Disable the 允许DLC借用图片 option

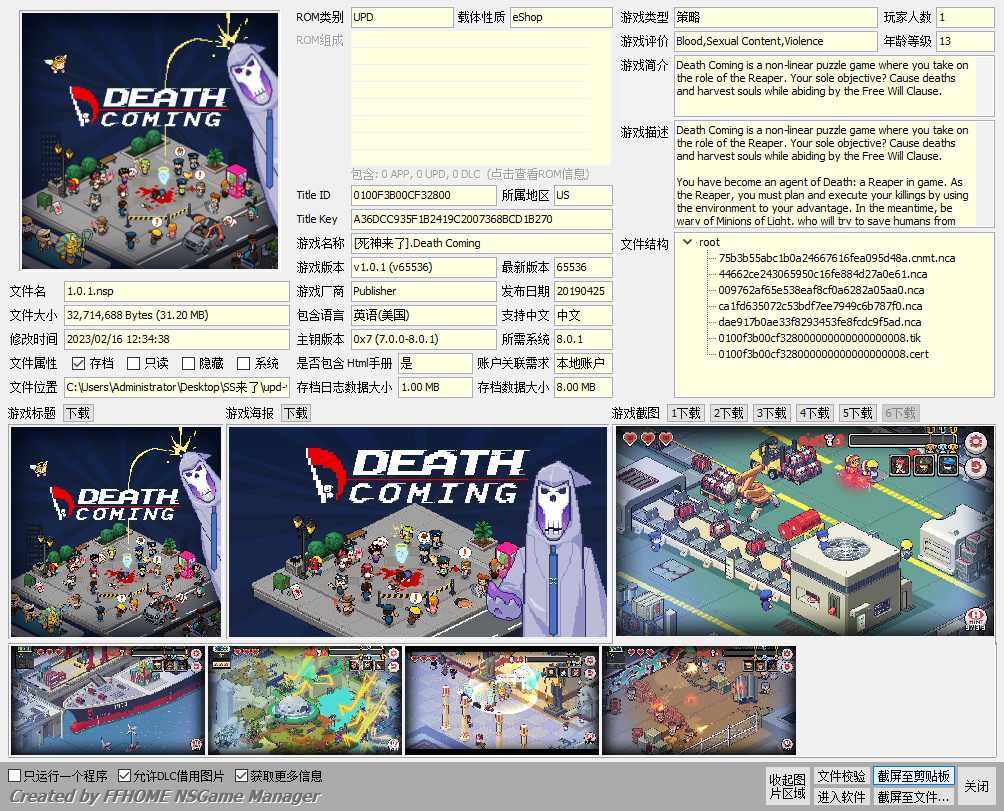[125, 776]
